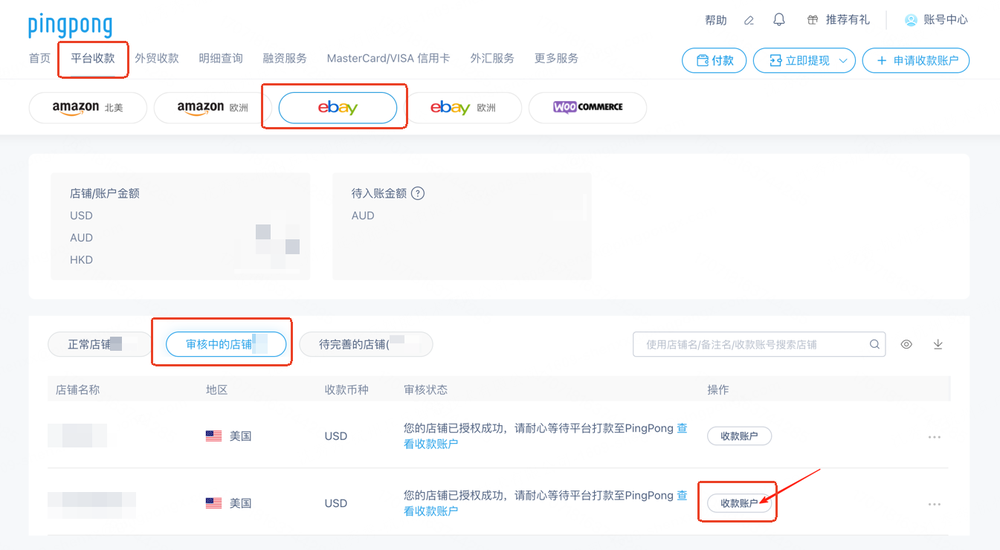Click the notification bell icon
Viewport: 1000px width, 550px height.
tap(779, 20)
